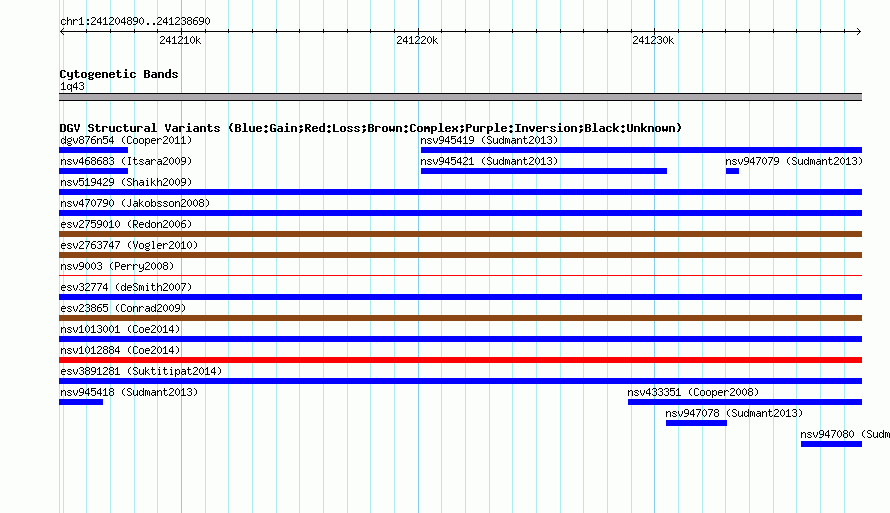The height and width of the screenshot is (513, 890).
Task: Select the brown bar under esv23865
Action: [460, 318]
